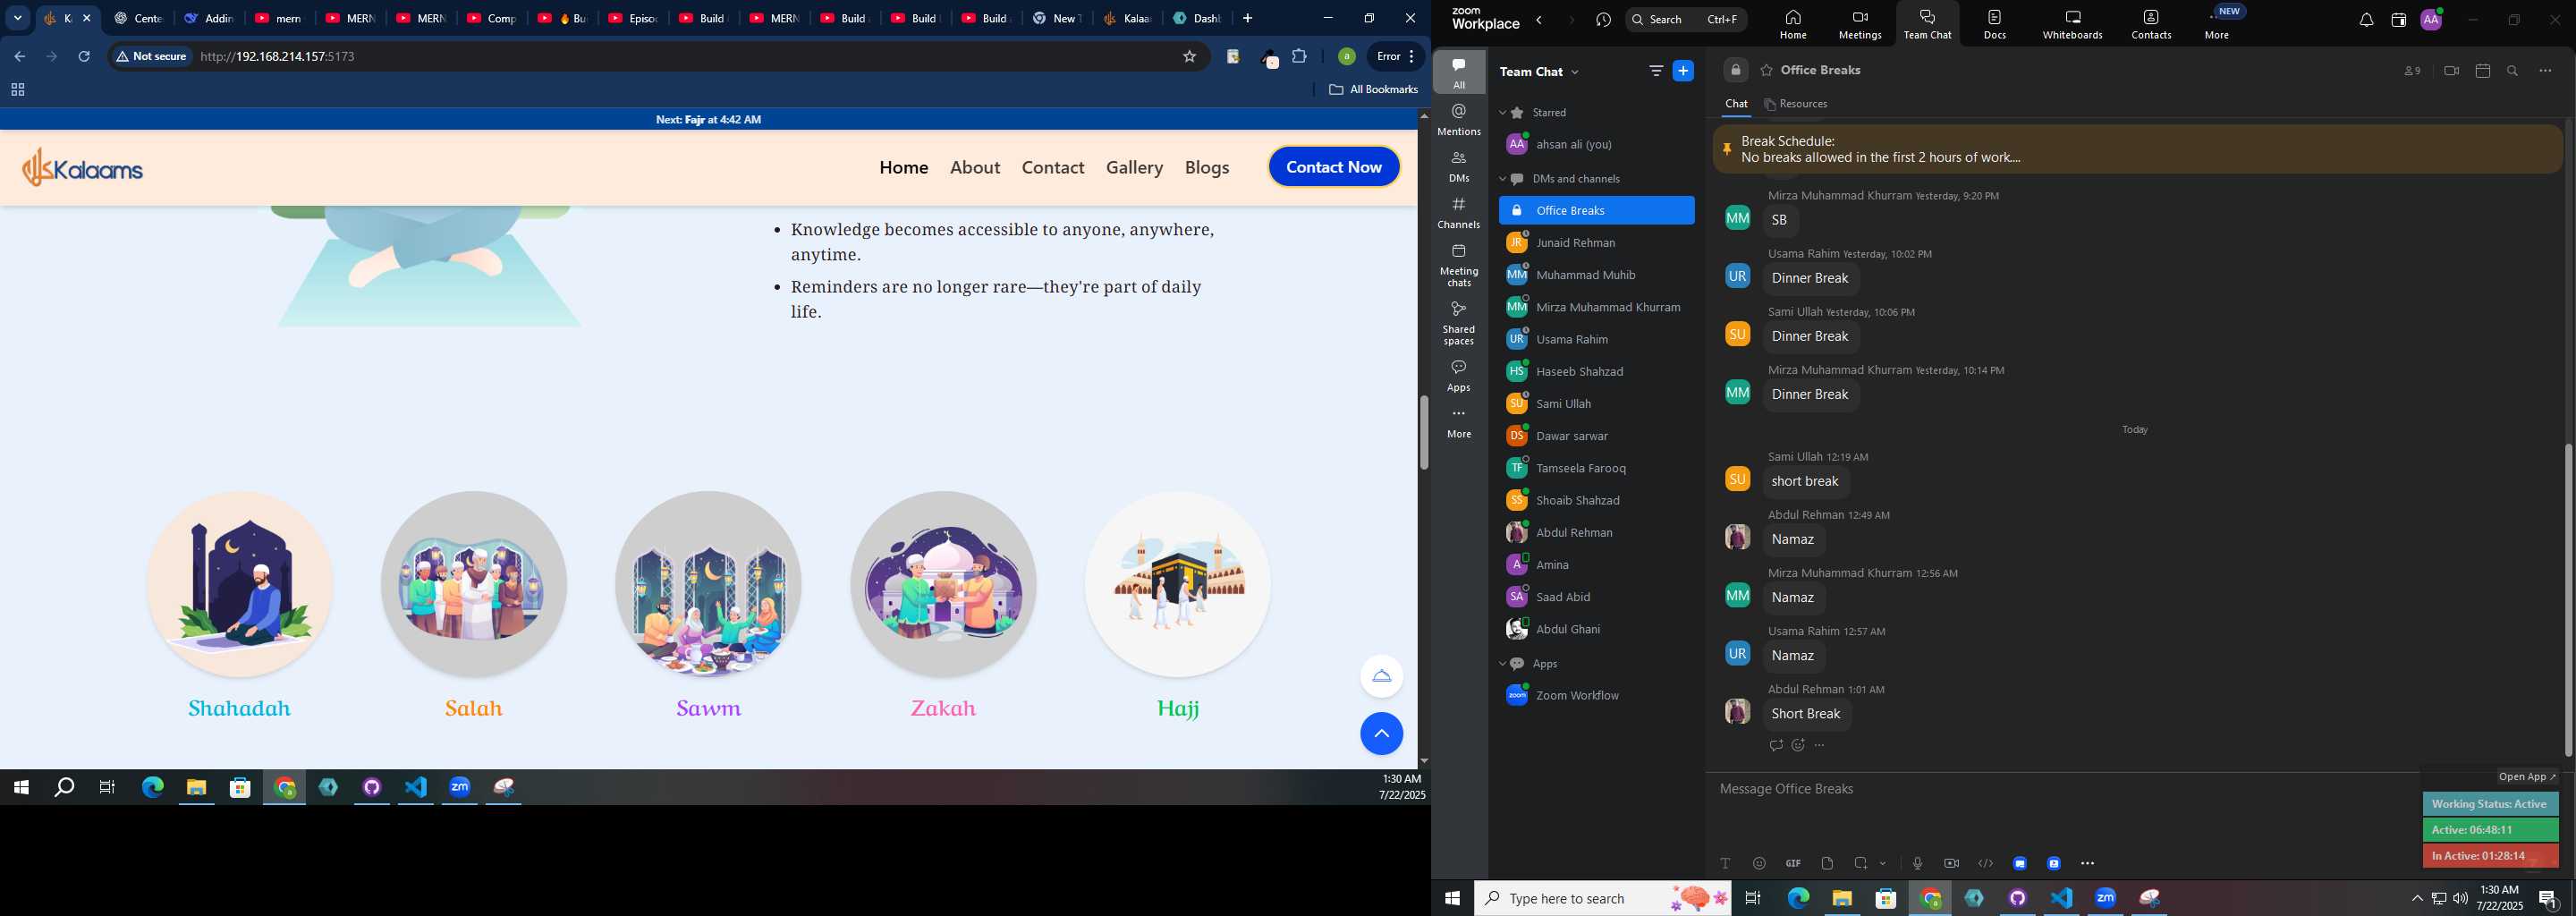
Task: Bookmark this page with Chrome star icon
Action: pos(1189,57)
